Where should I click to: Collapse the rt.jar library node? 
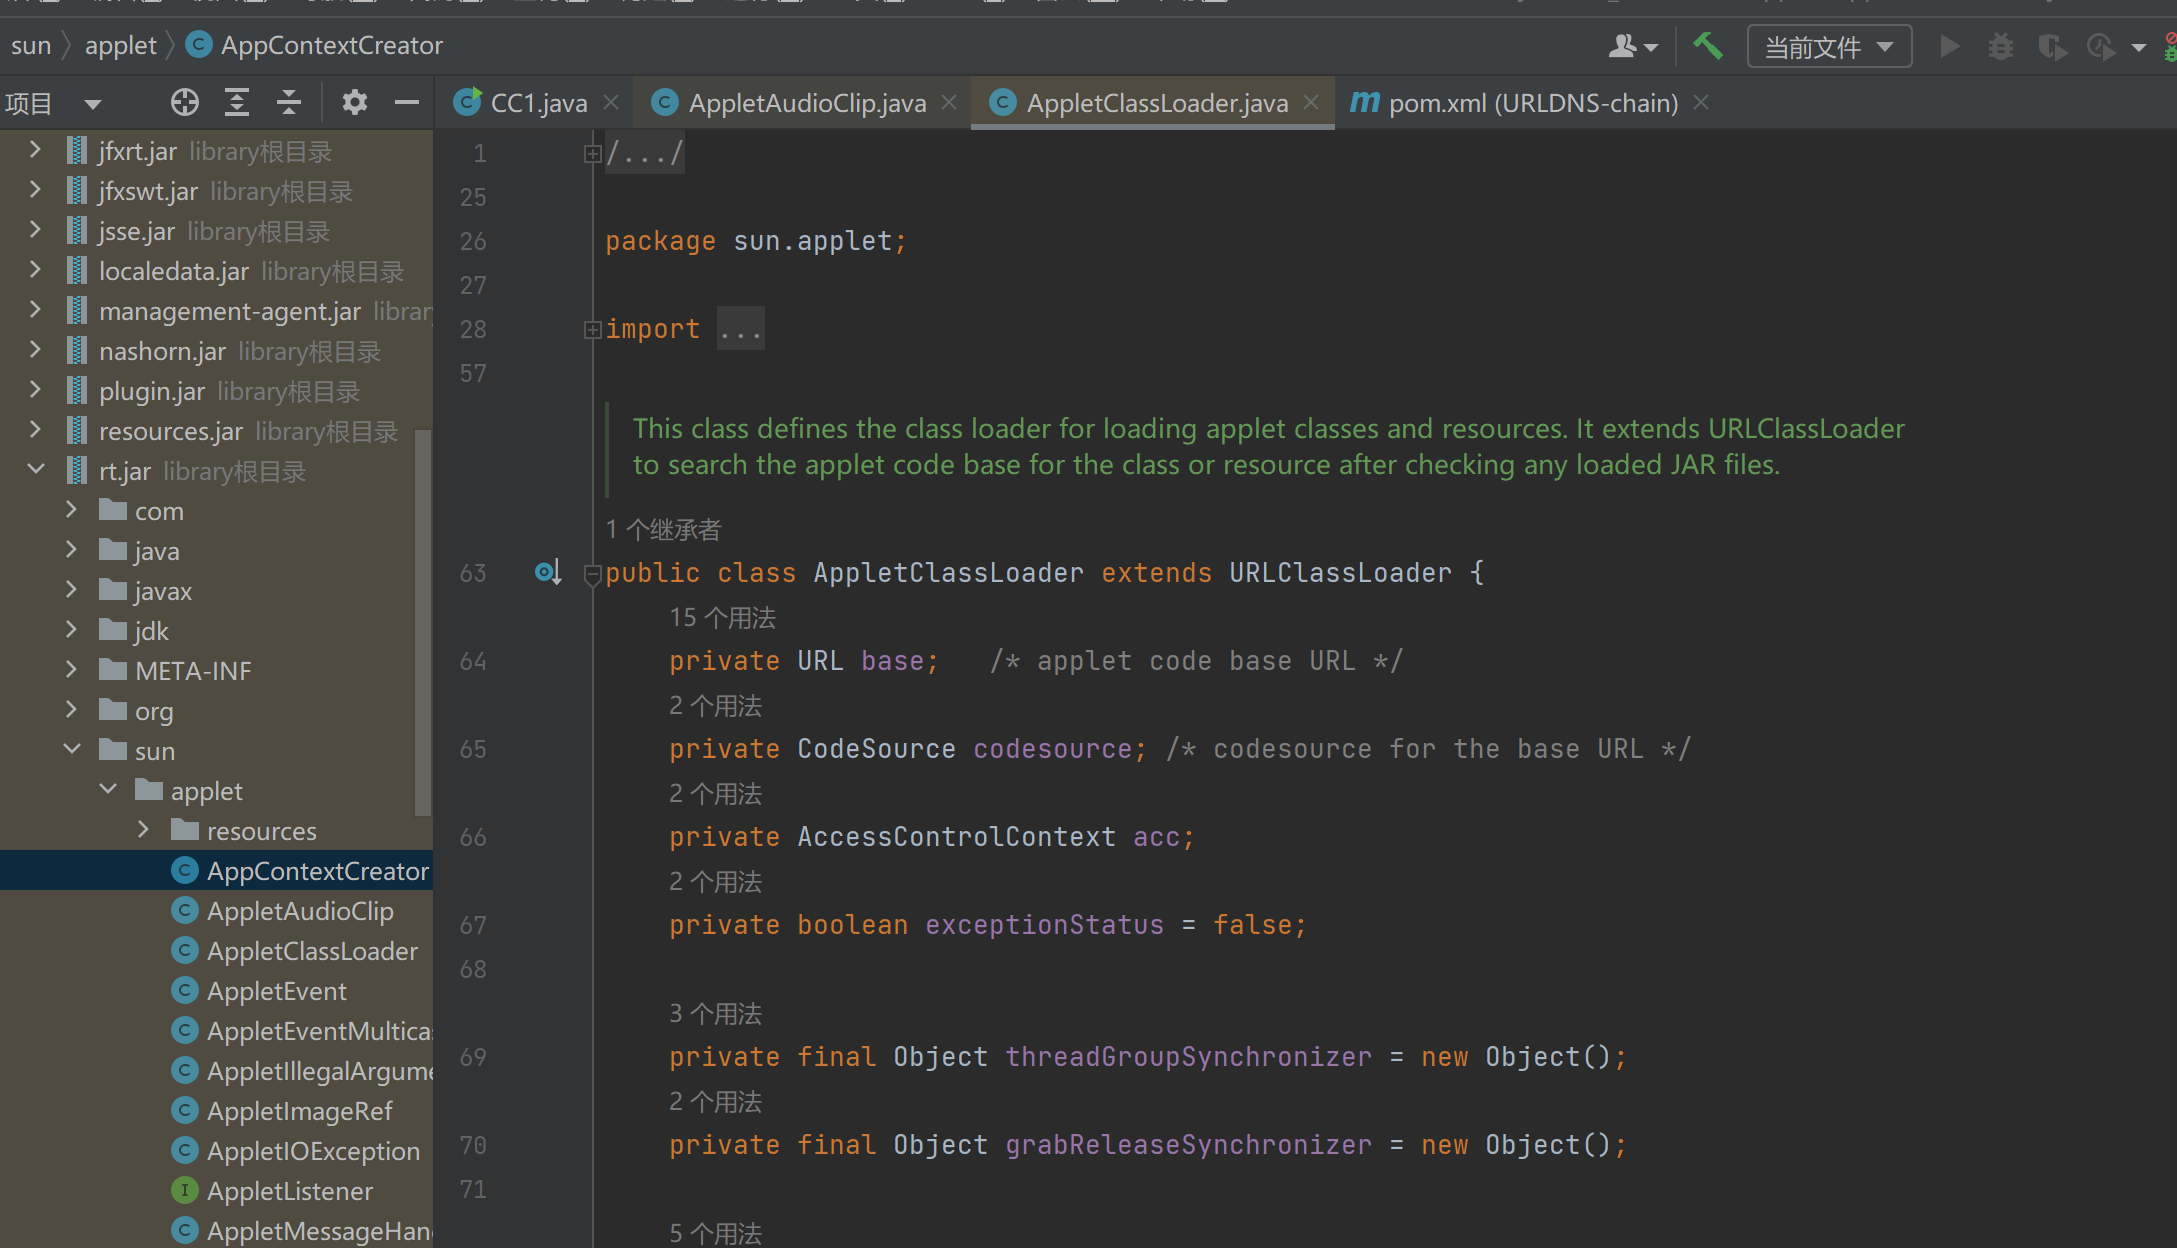(35, 469)
